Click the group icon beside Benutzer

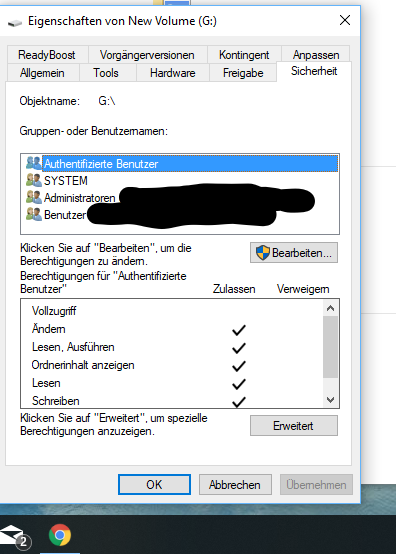pos(34,214)
